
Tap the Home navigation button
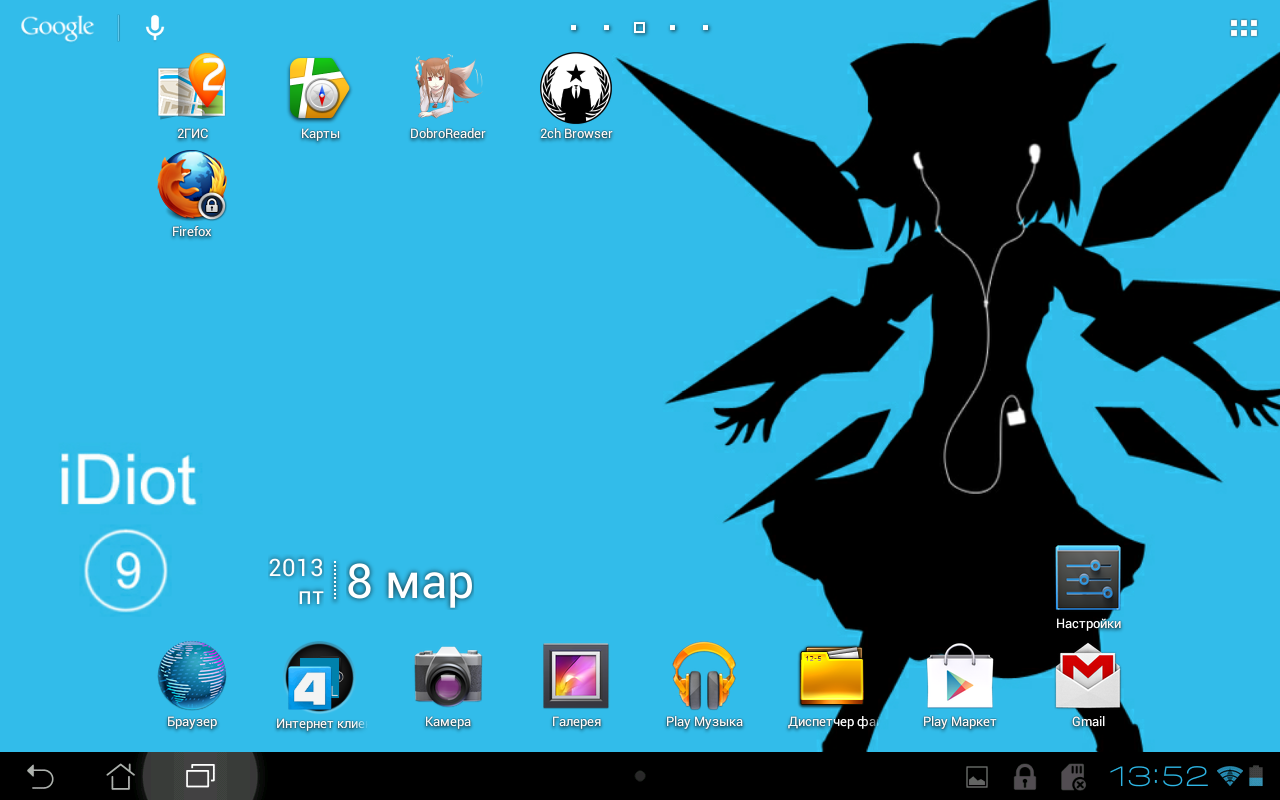click(x=120, y=776)
